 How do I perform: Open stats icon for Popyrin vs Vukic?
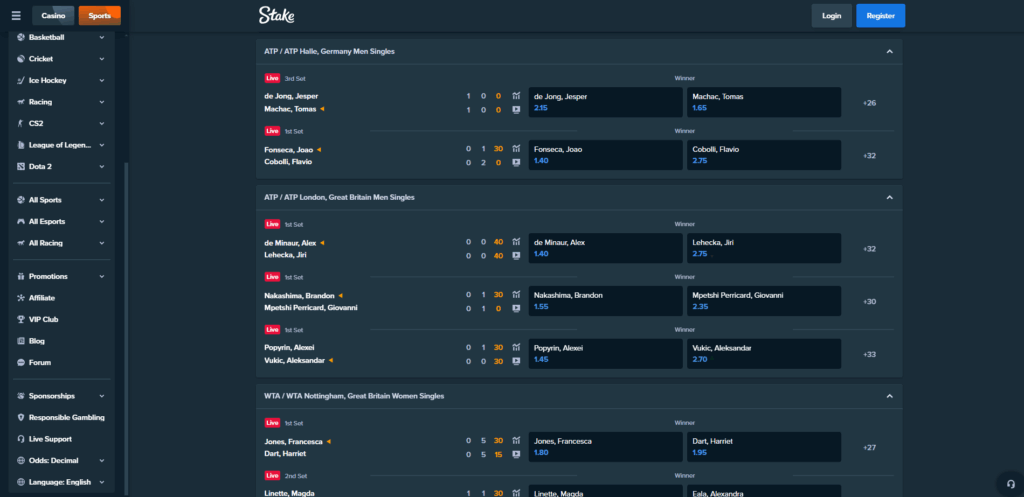point(516,347)
